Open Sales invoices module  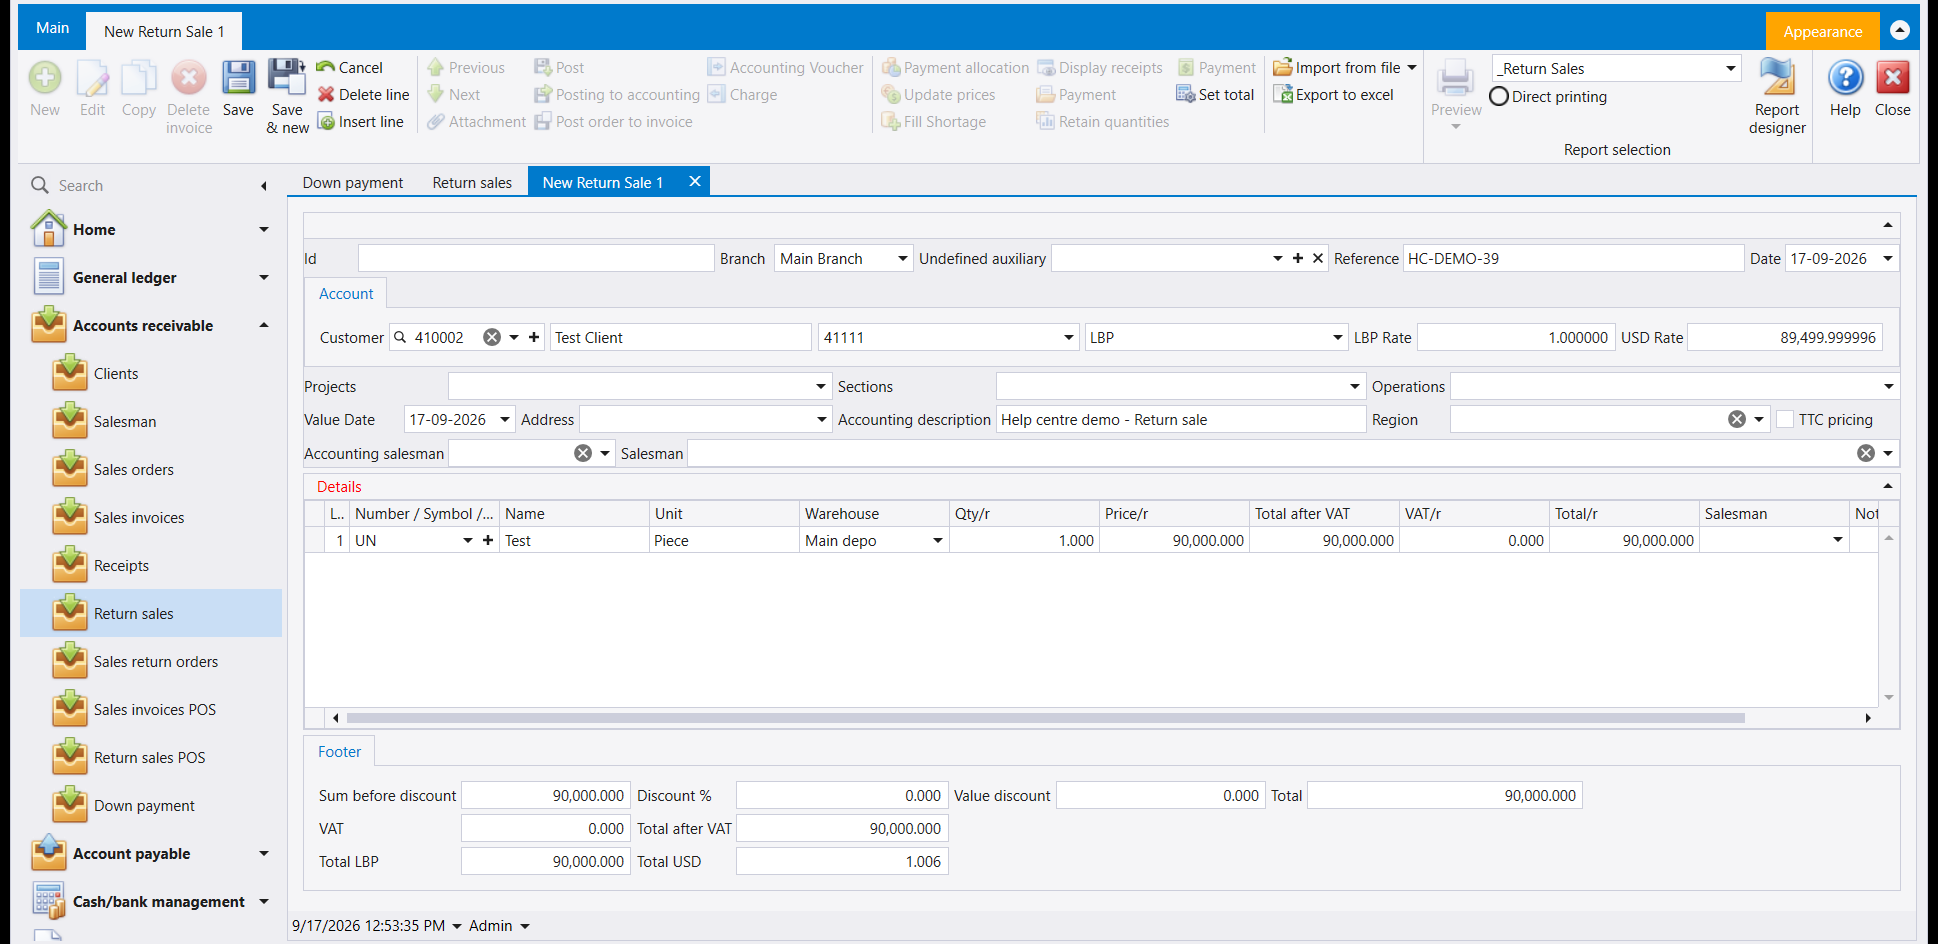click(x=139, y=518)
